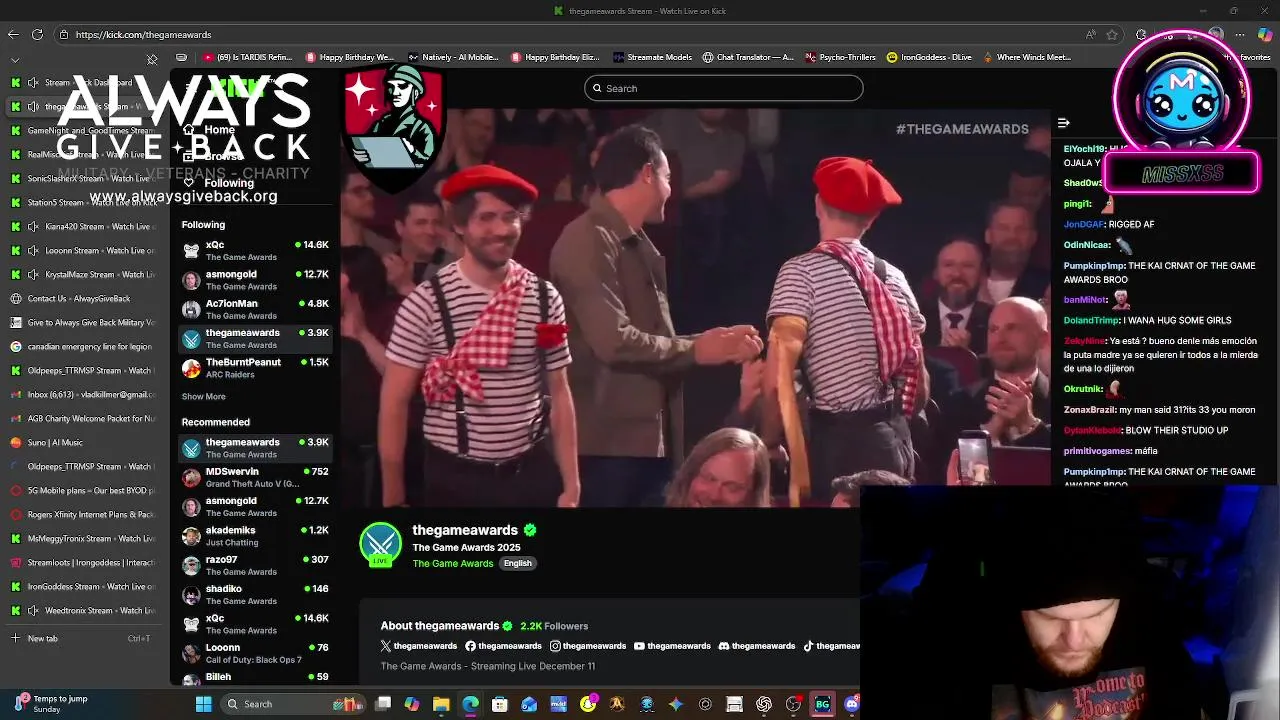Click the English language tag
The height and width of the screenshot is (720, 1280).
[x=517, y=564]
